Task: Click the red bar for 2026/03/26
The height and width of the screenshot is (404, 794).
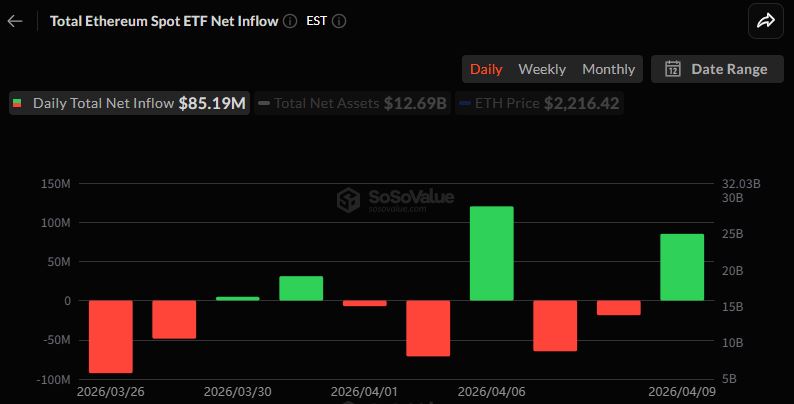Action: (110, 337)
